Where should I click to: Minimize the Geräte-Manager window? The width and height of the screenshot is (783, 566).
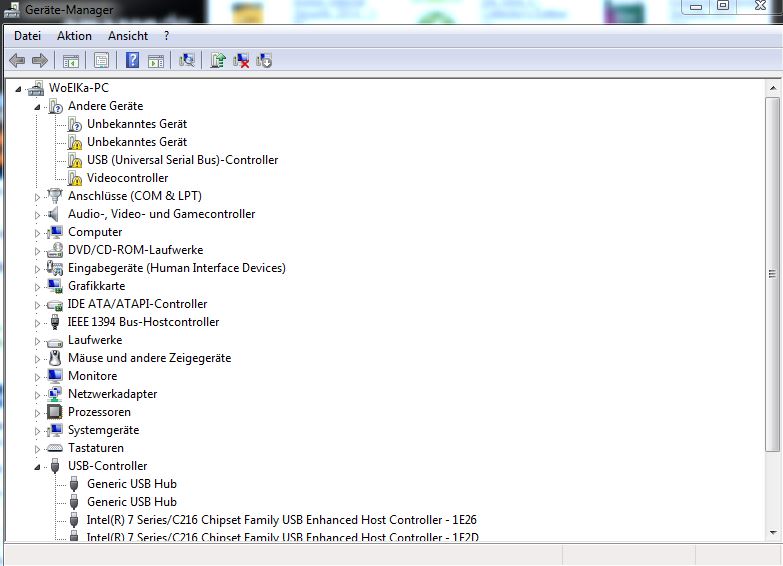(696, 7)
